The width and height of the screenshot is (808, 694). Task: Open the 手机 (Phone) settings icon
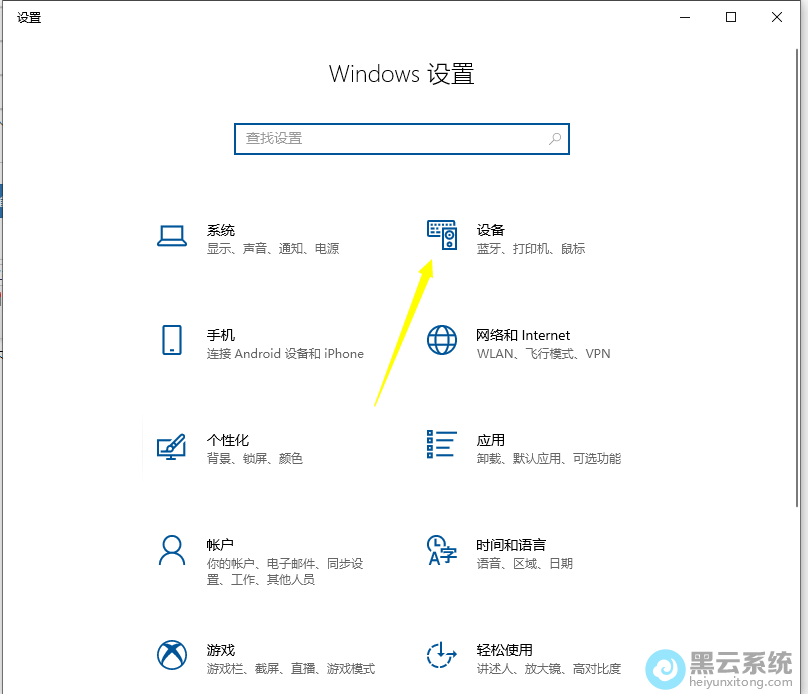[x=172, y=338]
